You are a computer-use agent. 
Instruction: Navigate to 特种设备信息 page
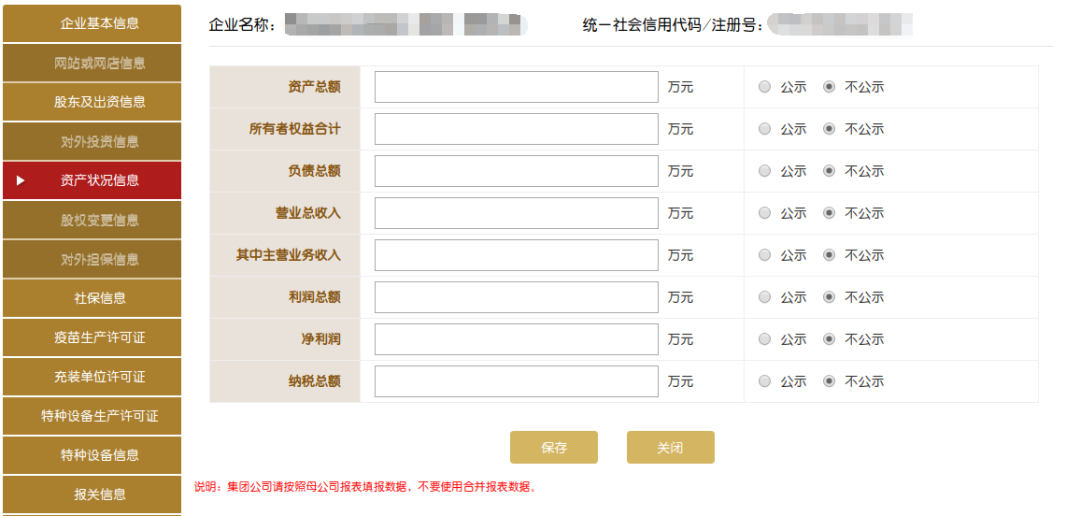pyautogui.click(x=92, y=455)
